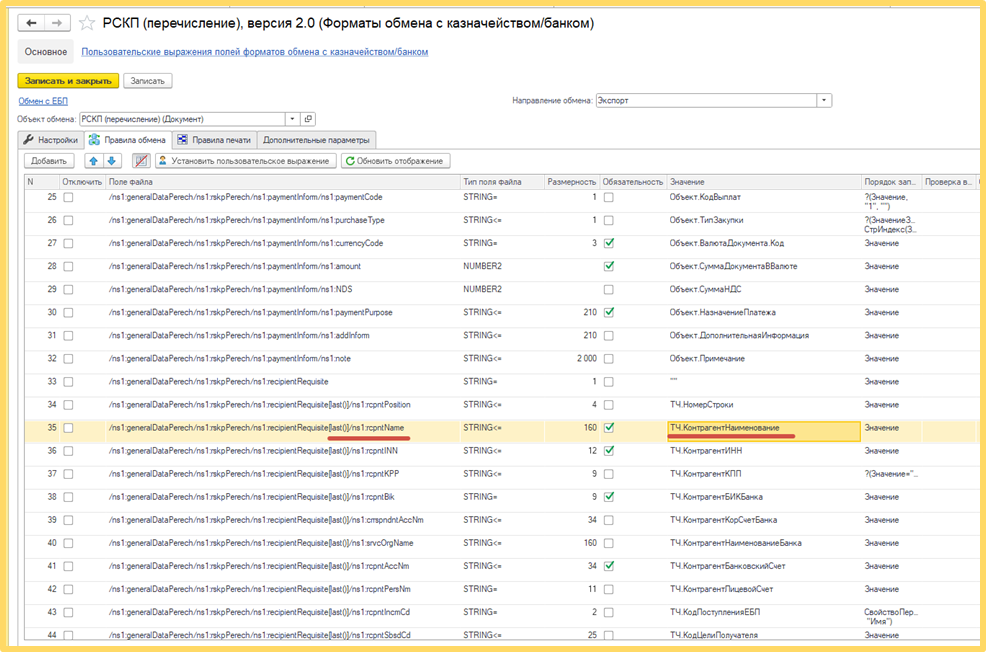Open Пользовательские выражения полей форматов link
This screenshot has height=652, width=986.
pyautogui.click(x=255, y=52)
